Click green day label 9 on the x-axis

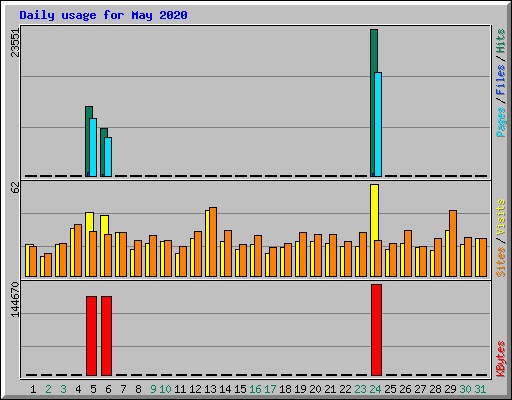point(153,389)
